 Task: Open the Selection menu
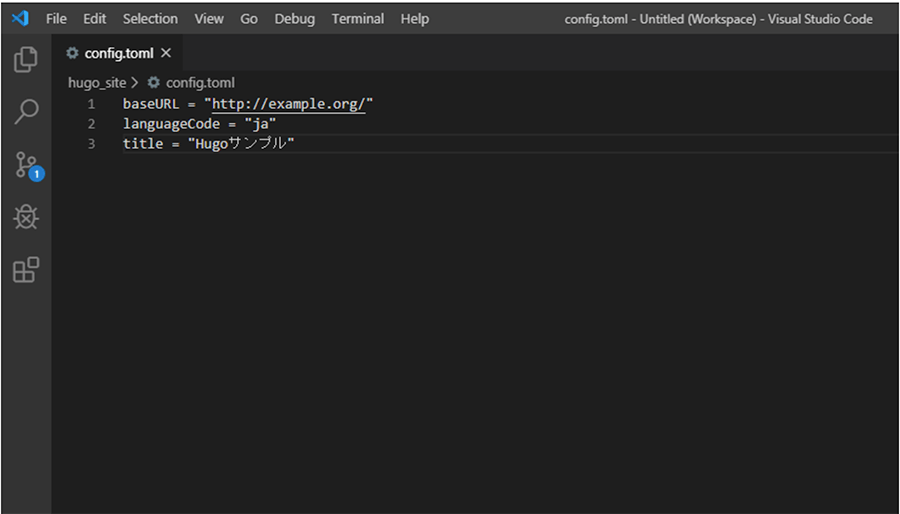point(150,19)
